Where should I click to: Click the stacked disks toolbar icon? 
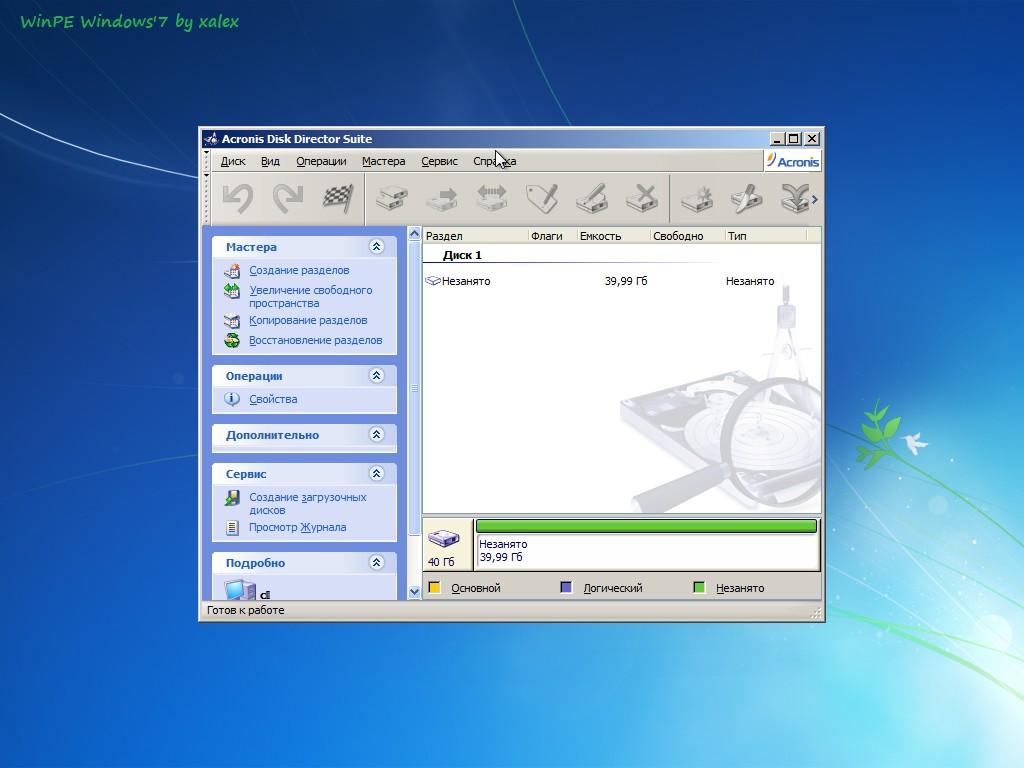coord(392,198)
